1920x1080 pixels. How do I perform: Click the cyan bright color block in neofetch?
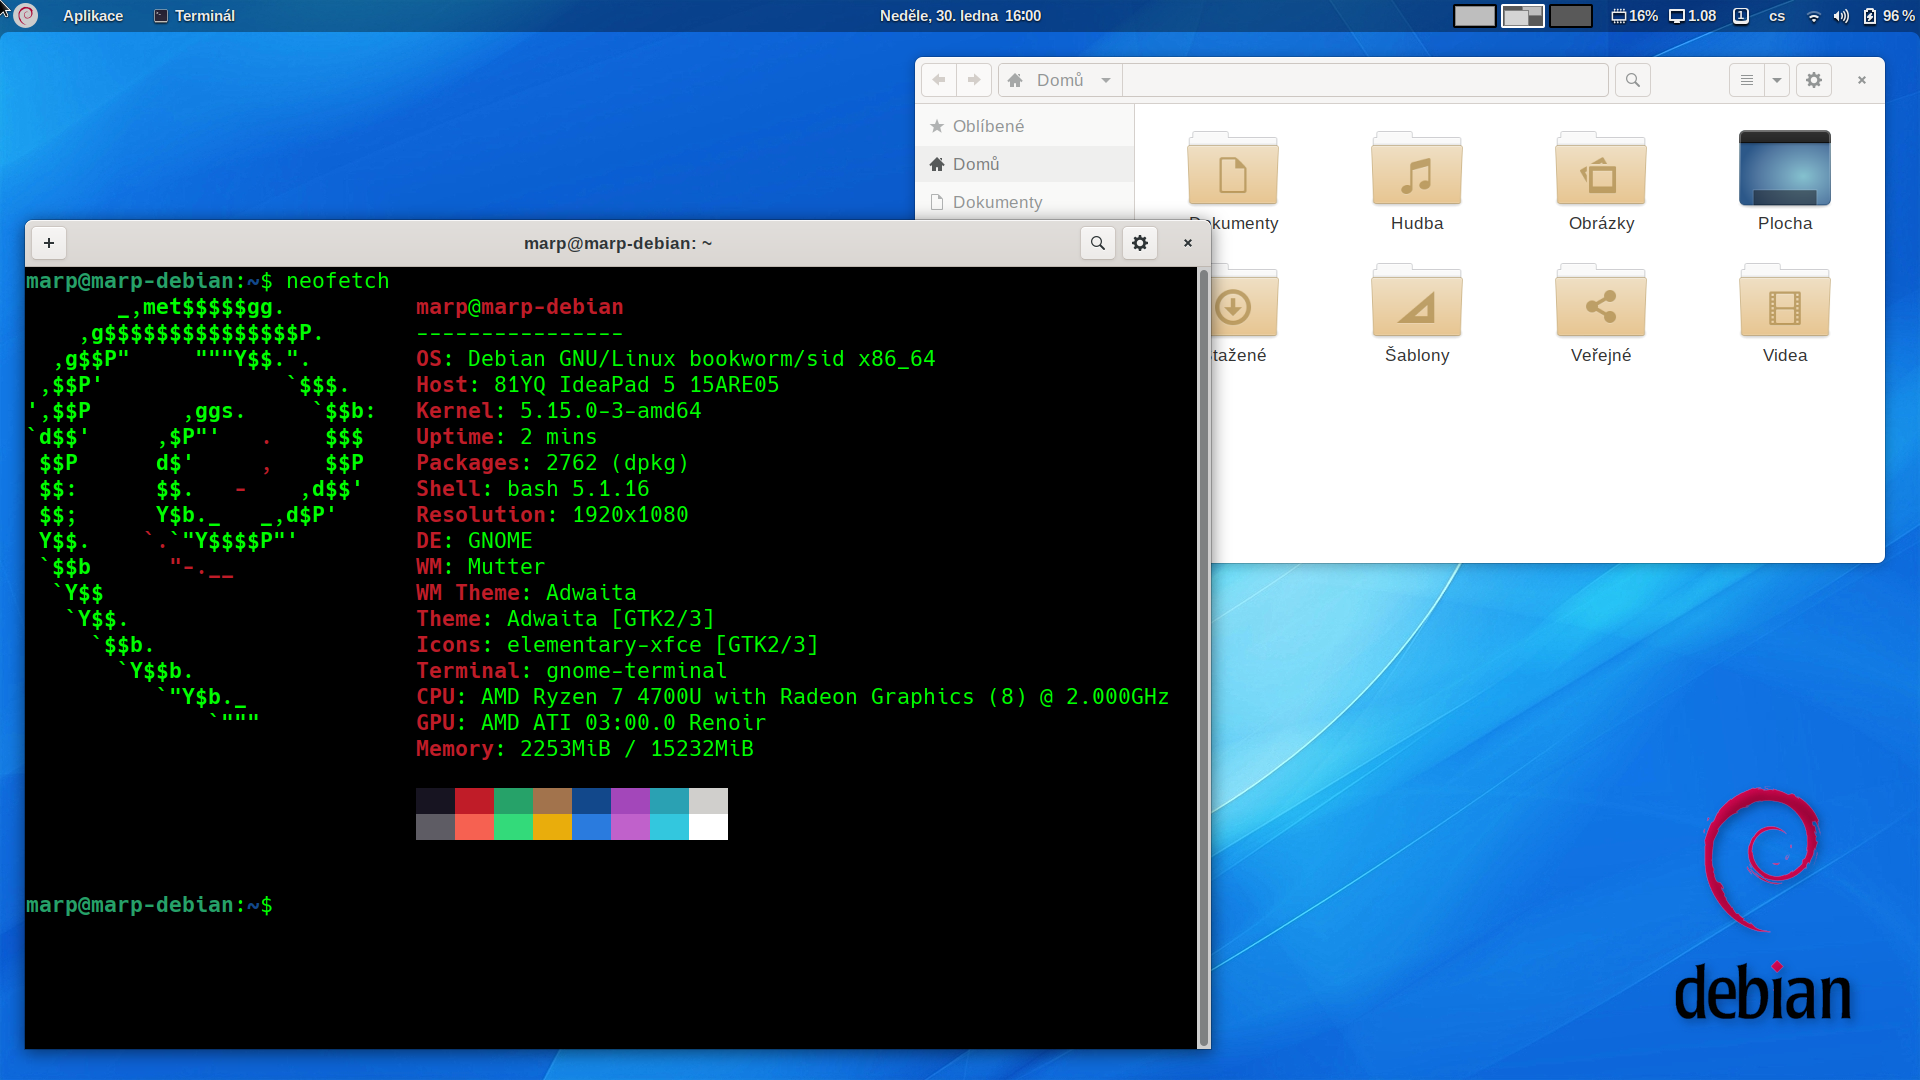click(x=669, y=827)
